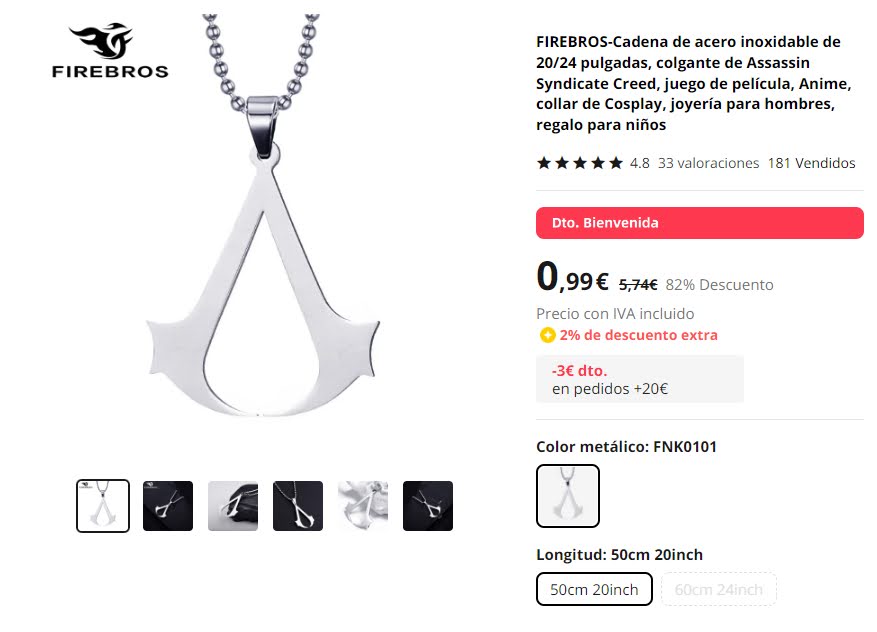Click the FIREBROS product title text
The height and width of the screenshot is (632, 877).
tap(694, 83)
